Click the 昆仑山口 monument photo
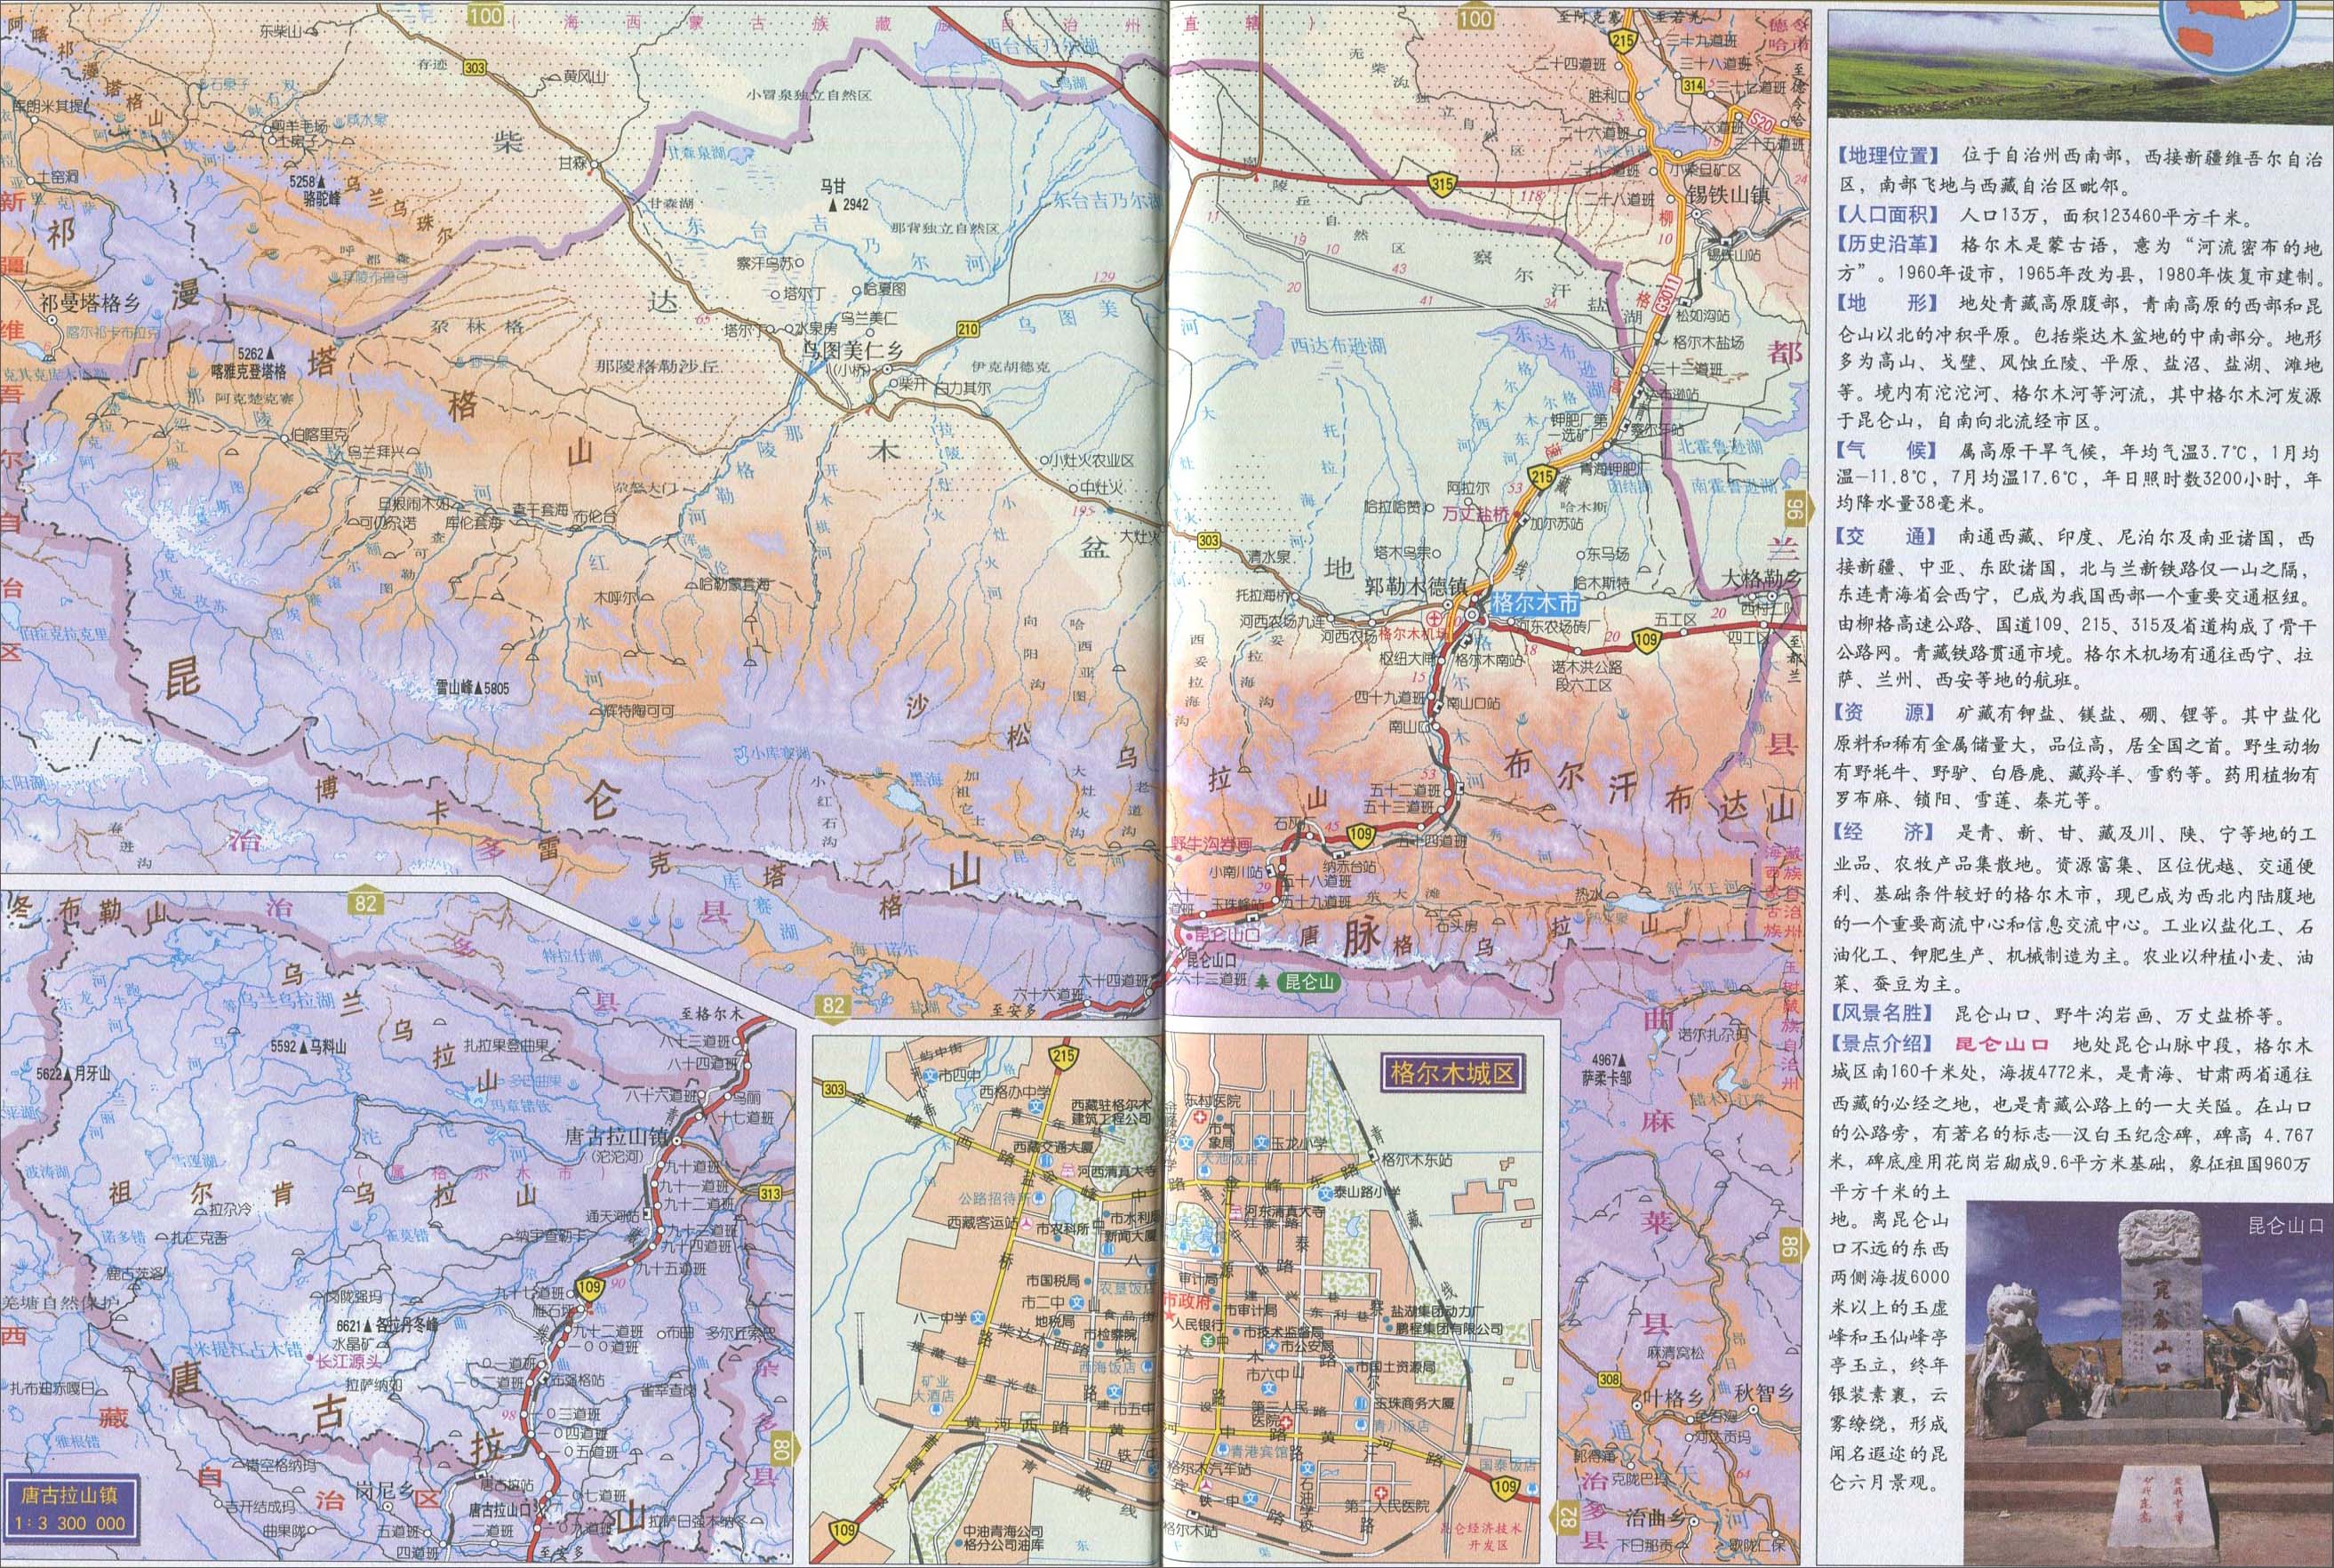2334x1568 pixels. pos(2150,1385)
